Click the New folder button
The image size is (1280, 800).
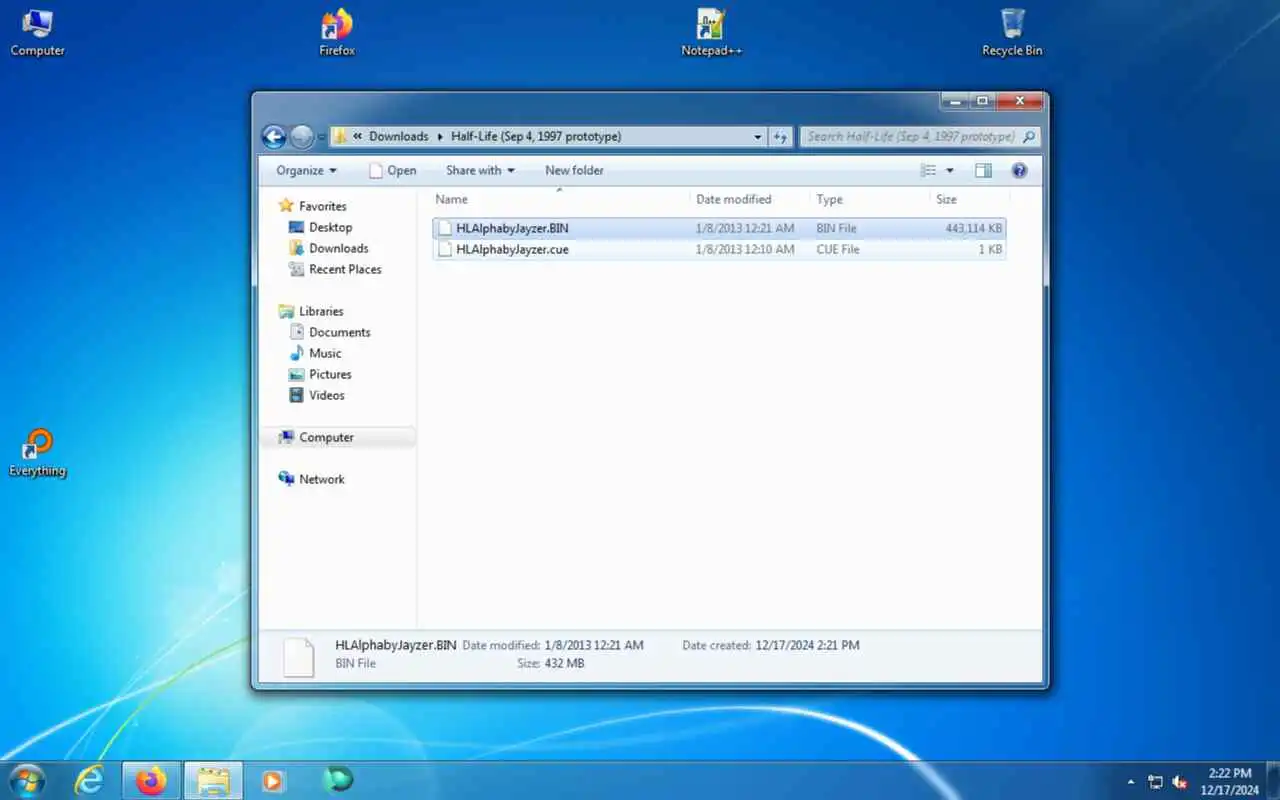click(574, 170)
